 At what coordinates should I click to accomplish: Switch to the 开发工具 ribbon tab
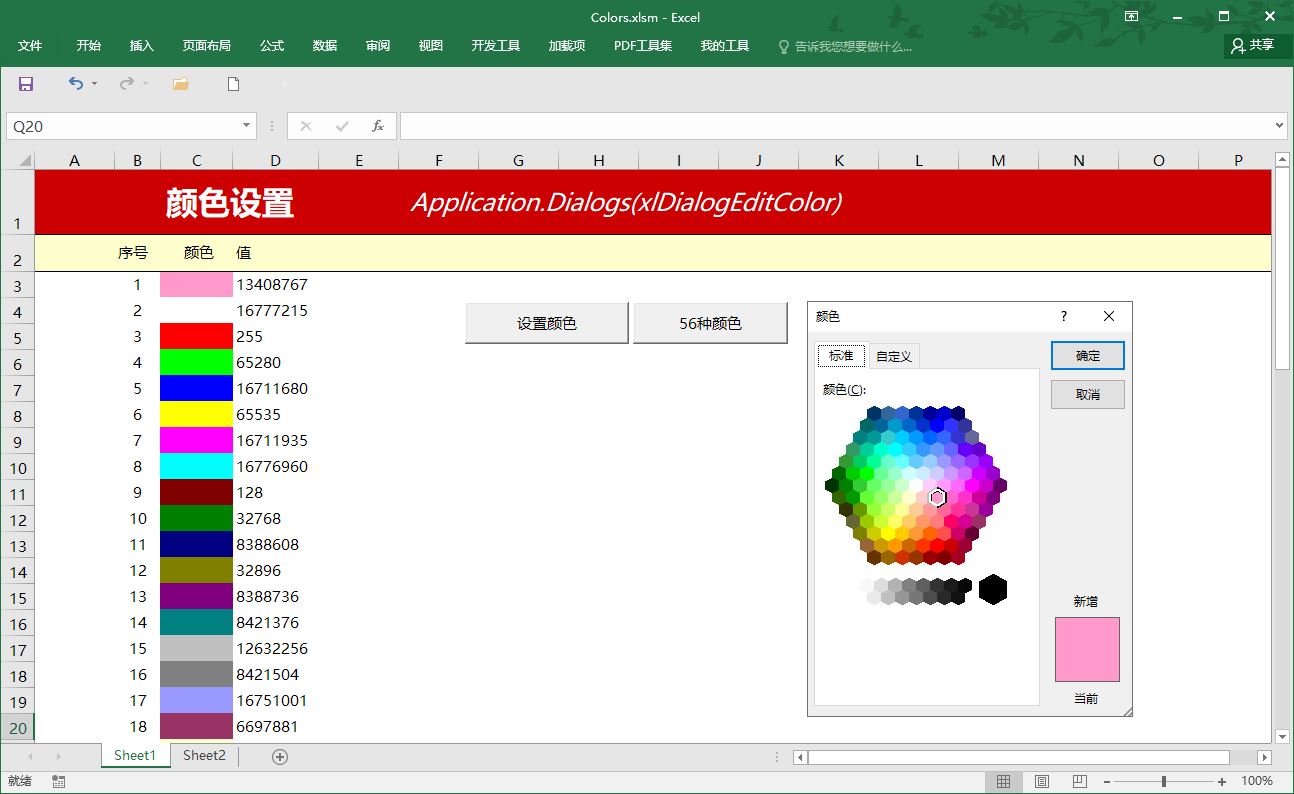494,44
